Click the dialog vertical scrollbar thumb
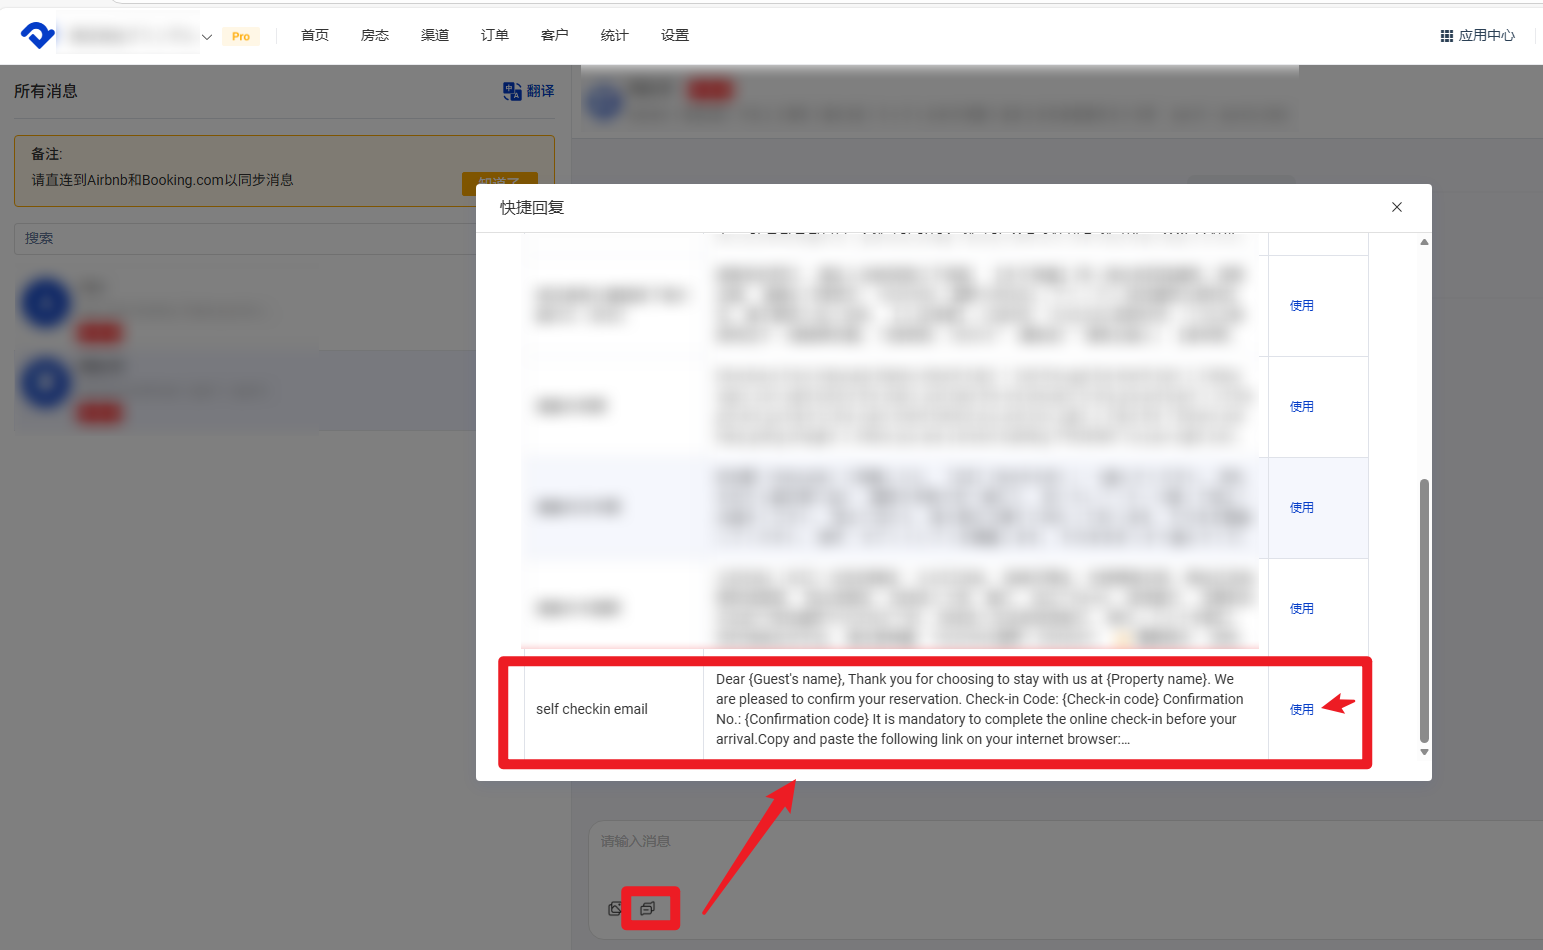 tap(1424, 610)
